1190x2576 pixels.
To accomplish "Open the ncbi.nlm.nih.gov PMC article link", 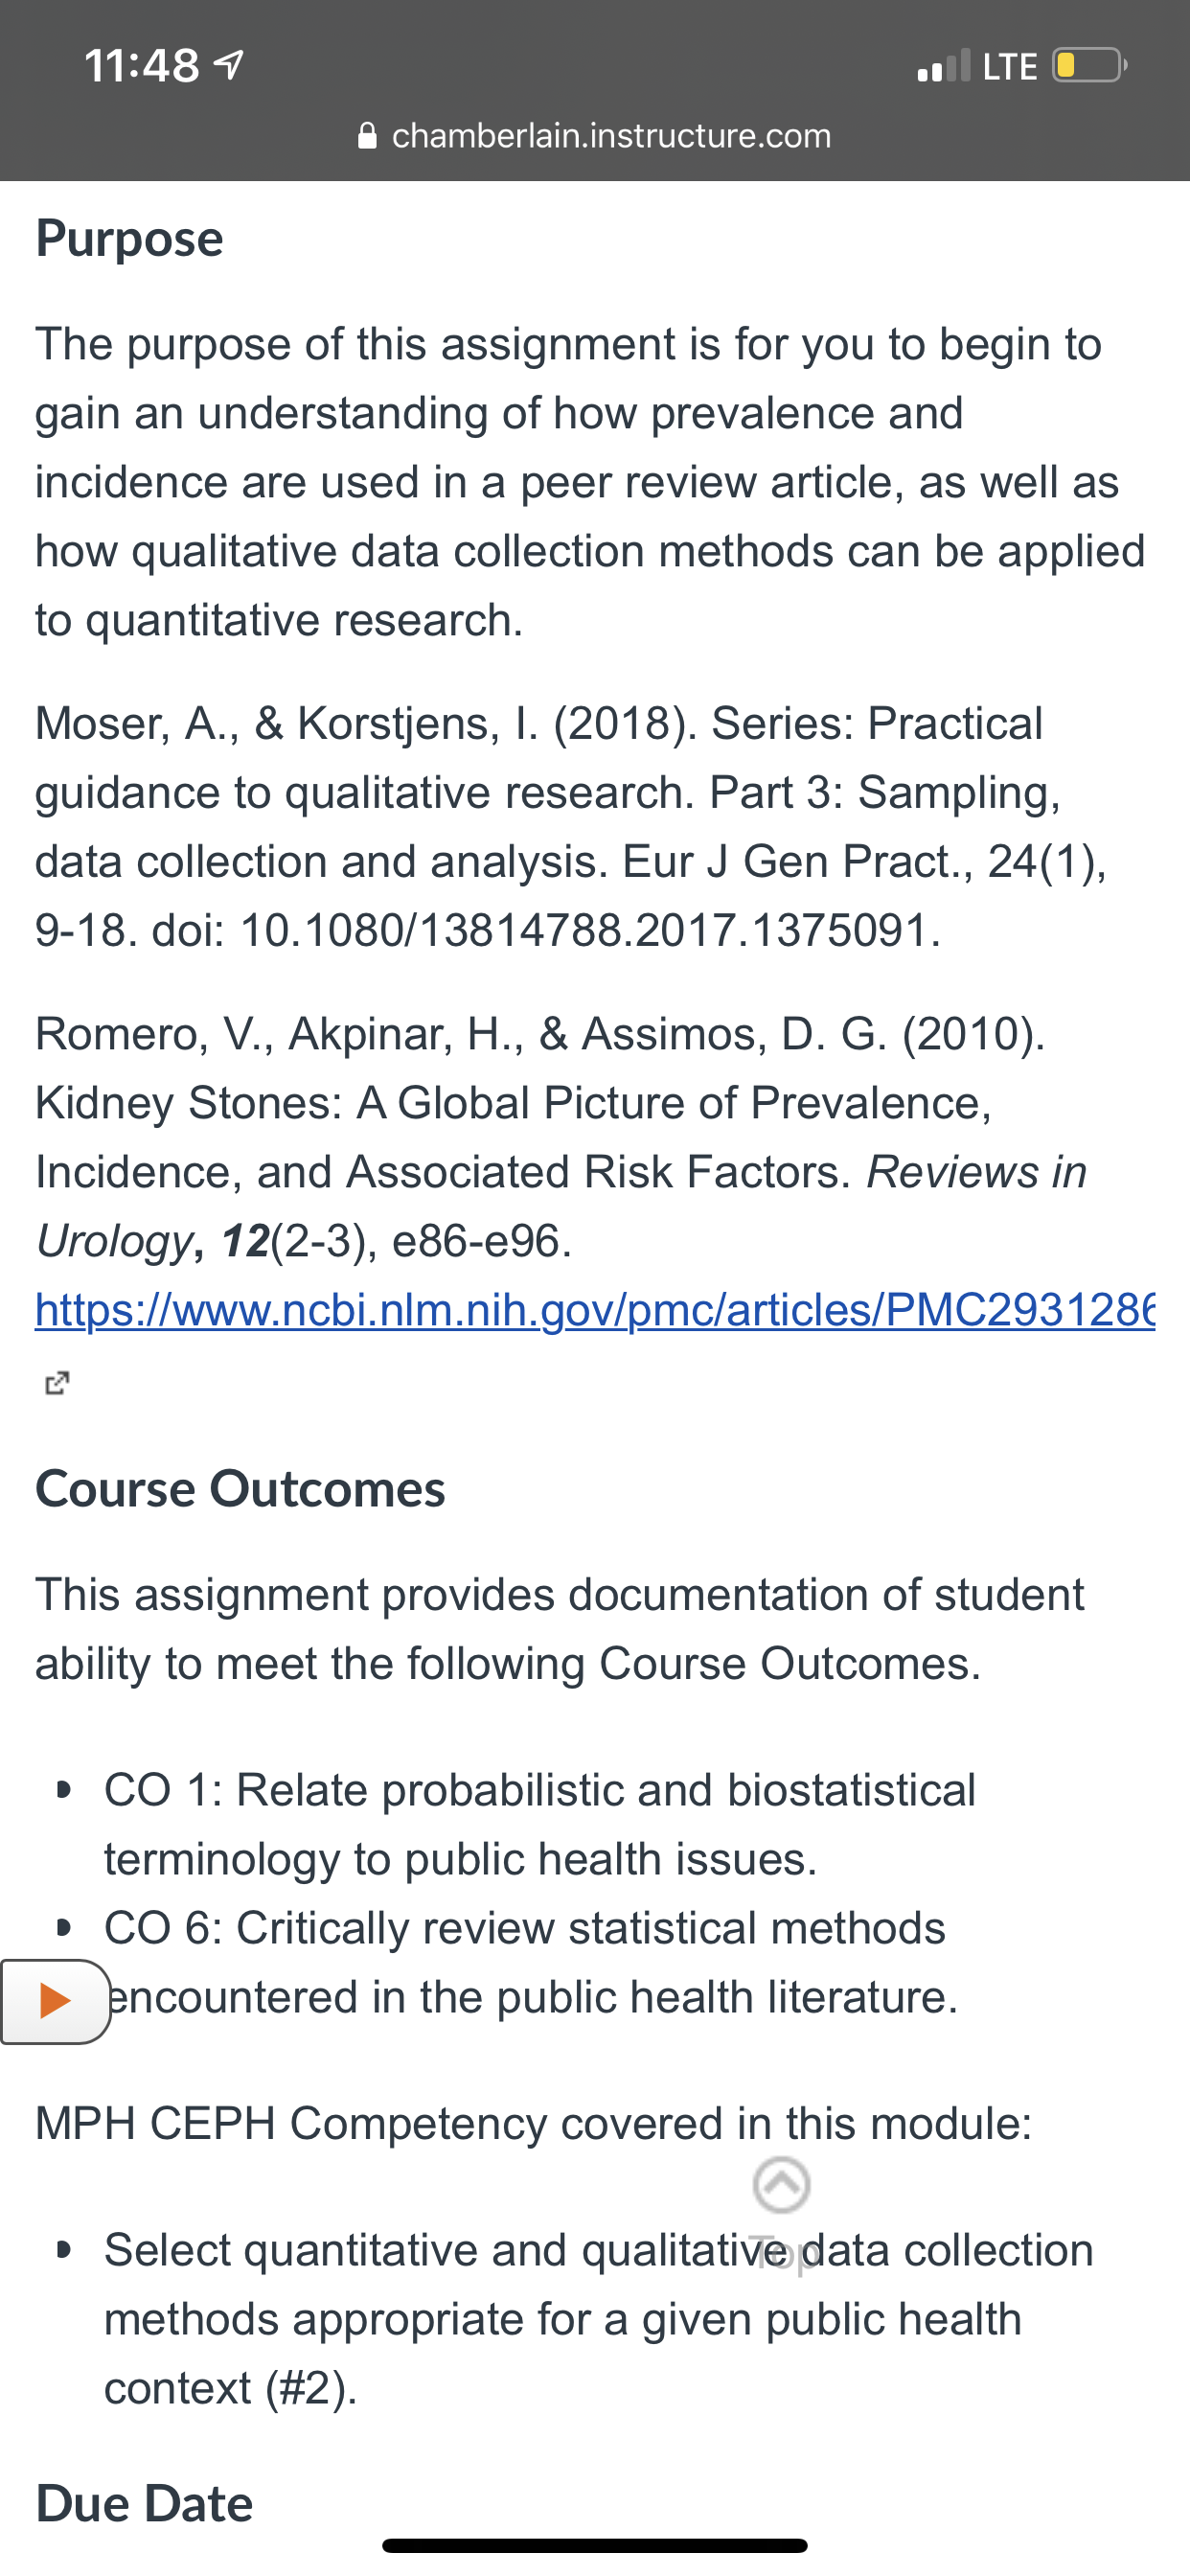I will tap(595, 1309).
